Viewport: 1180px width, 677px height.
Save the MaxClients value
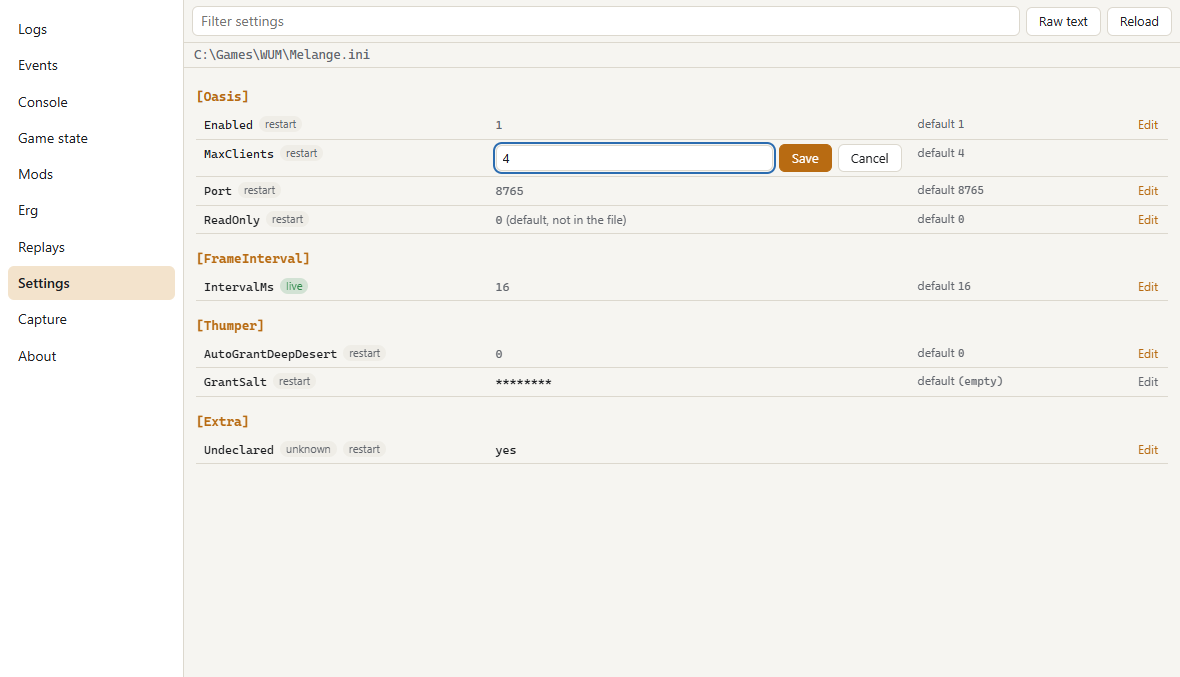[804, 158]
